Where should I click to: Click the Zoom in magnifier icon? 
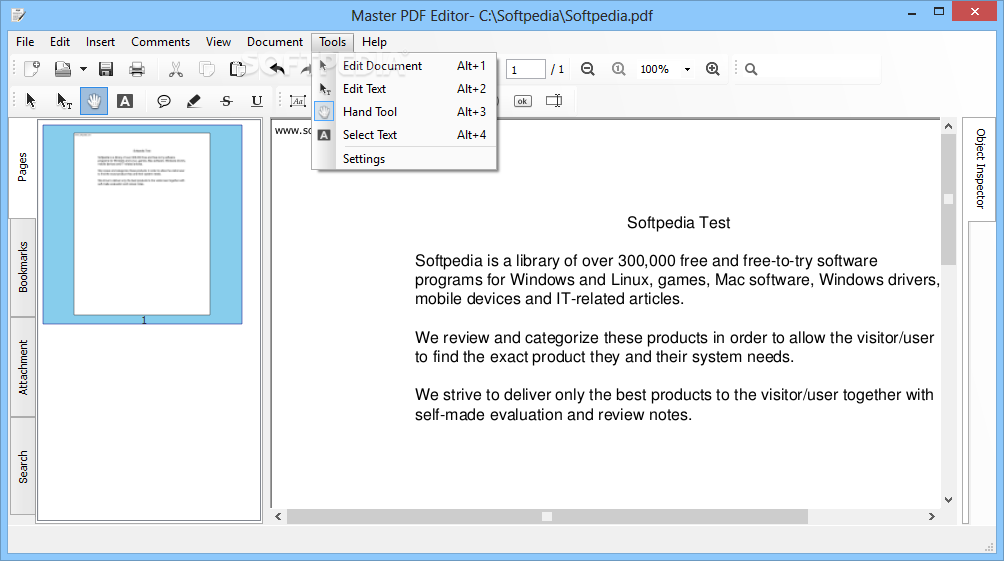point(713,69)
